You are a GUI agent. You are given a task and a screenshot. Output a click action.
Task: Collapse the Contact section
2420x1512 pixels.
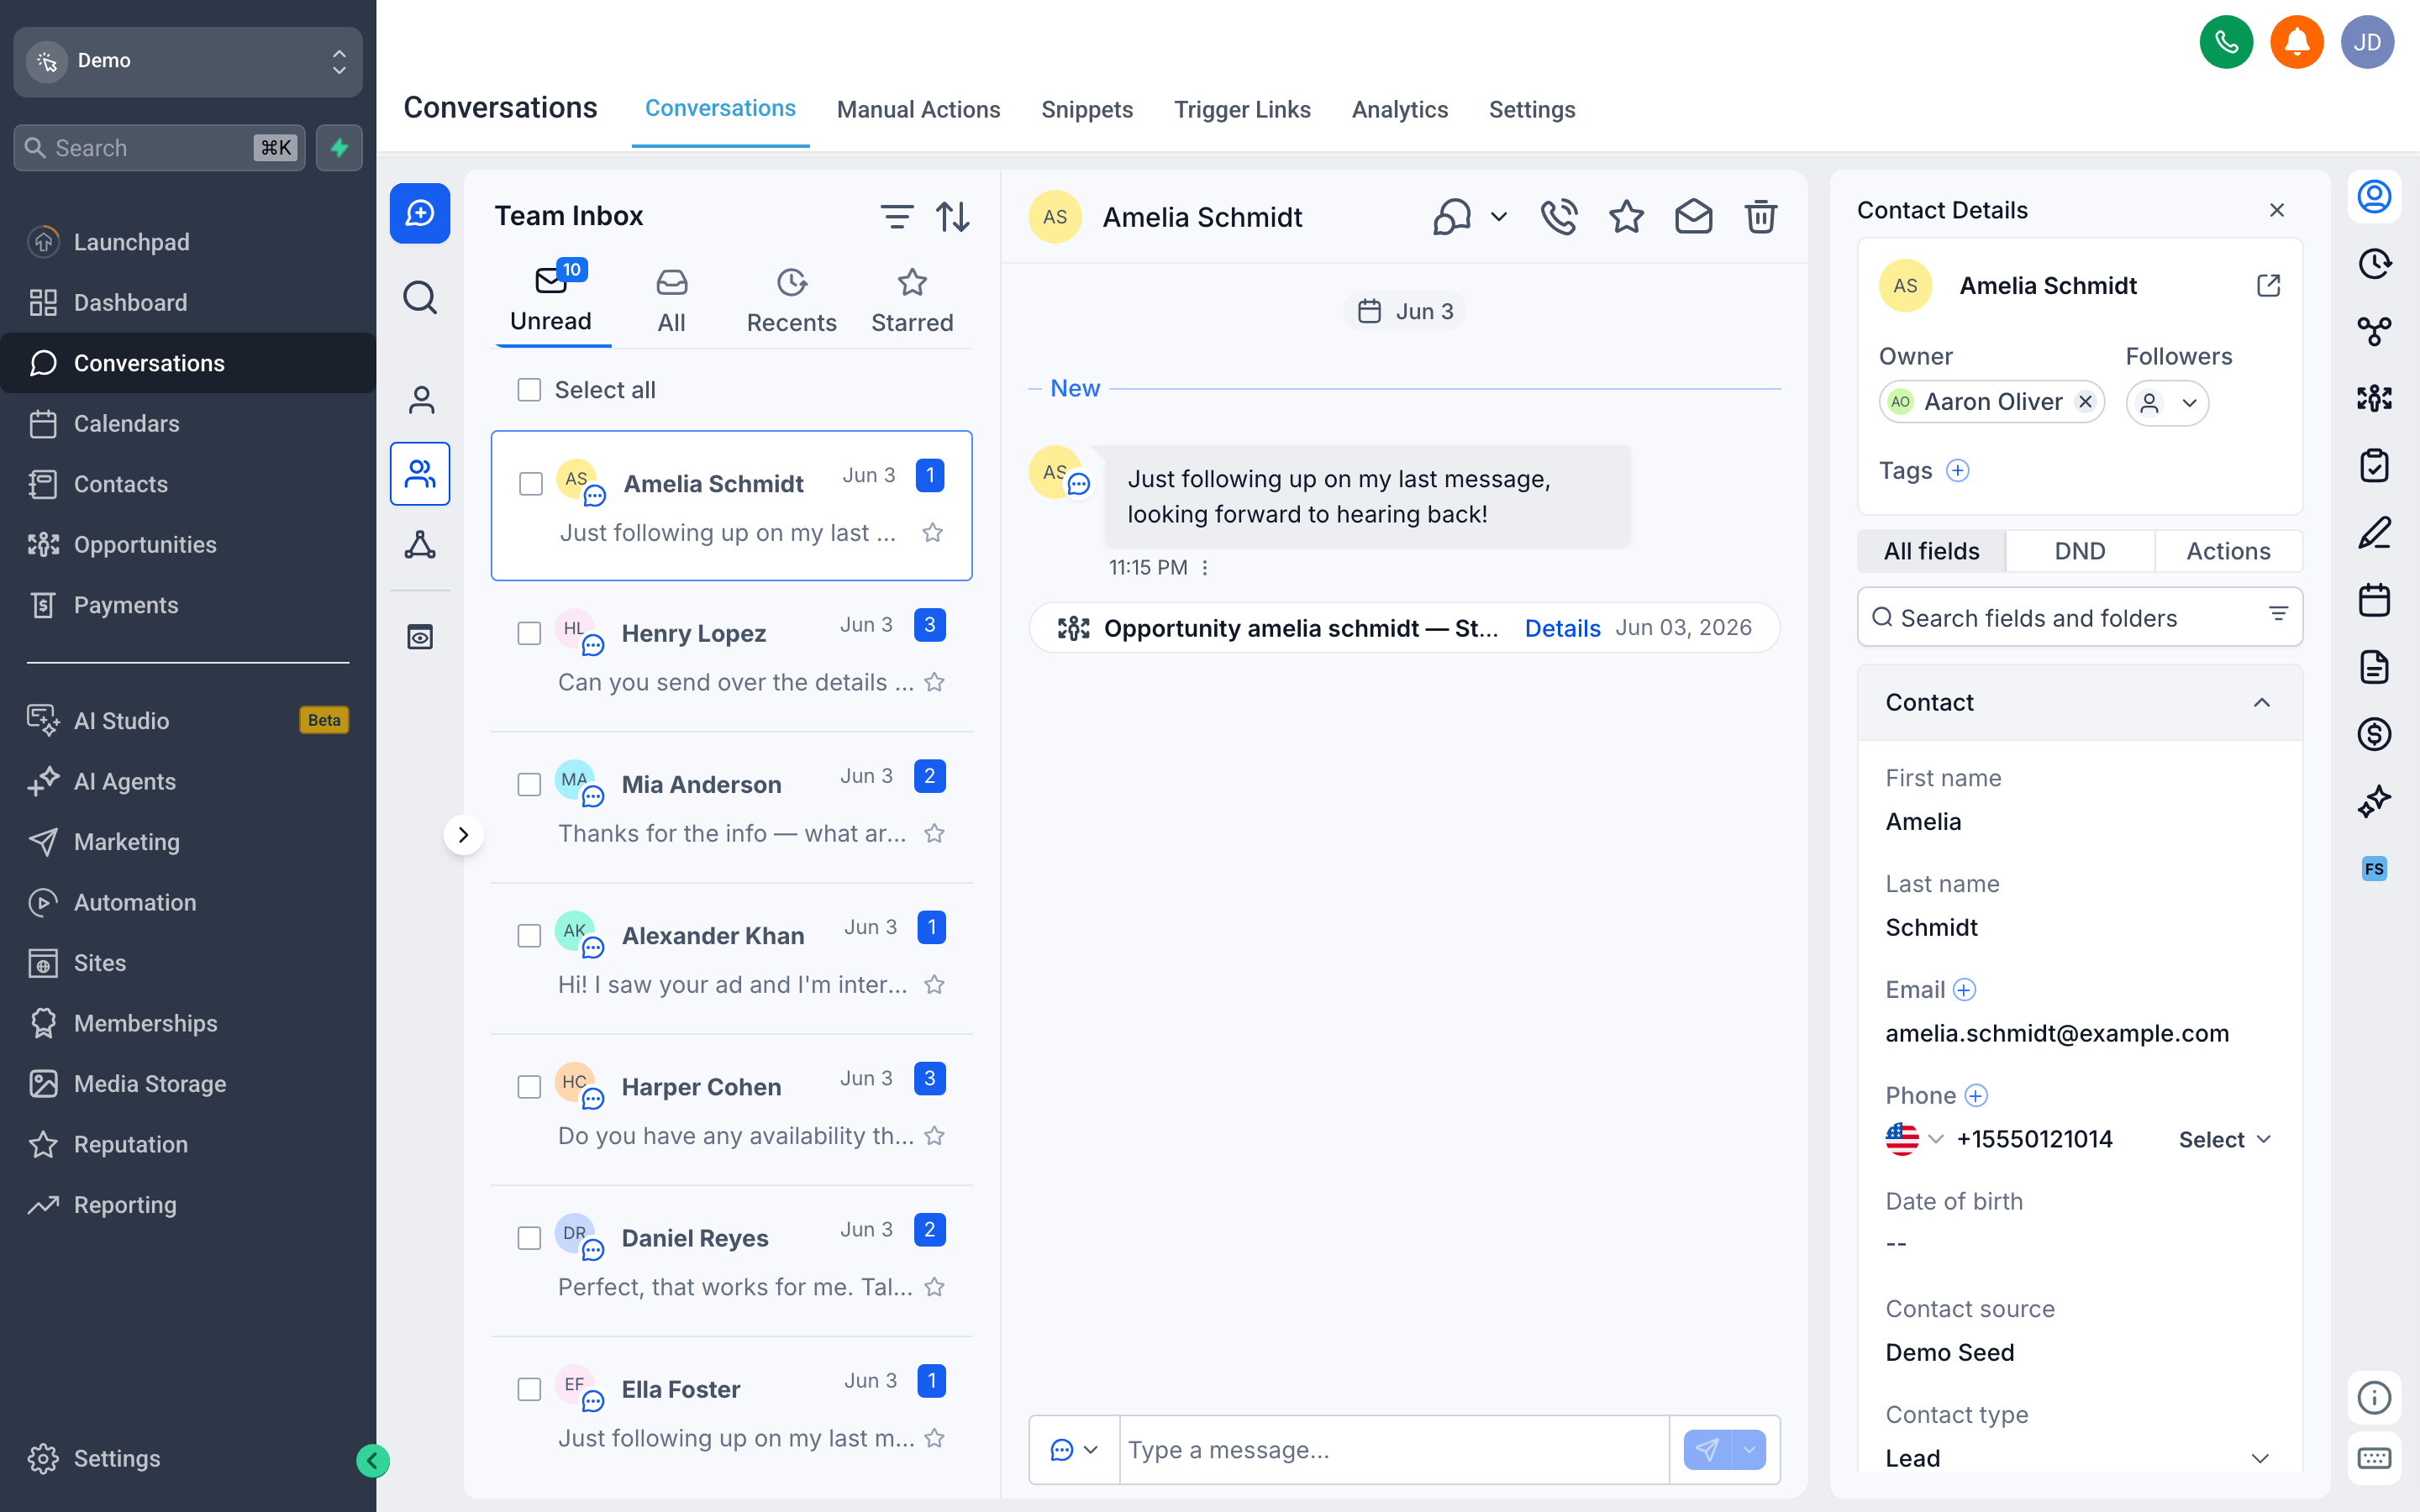coord(2261,703)
